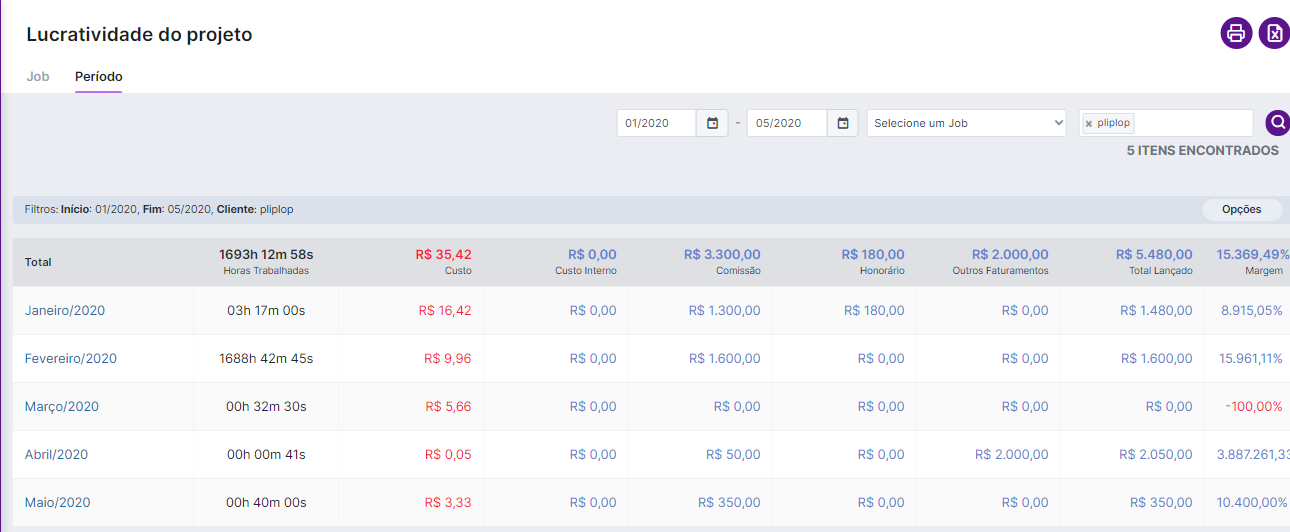Open calendar for start date 01/2020
This screenshot has width=1290, height=532.
(x=712, y=123)
